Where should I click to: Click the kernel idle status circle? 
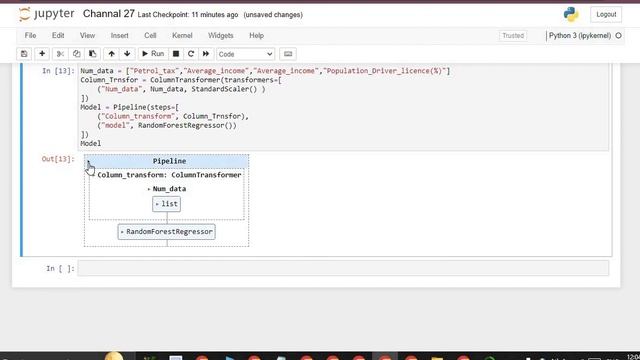click(x=618, y=36)
